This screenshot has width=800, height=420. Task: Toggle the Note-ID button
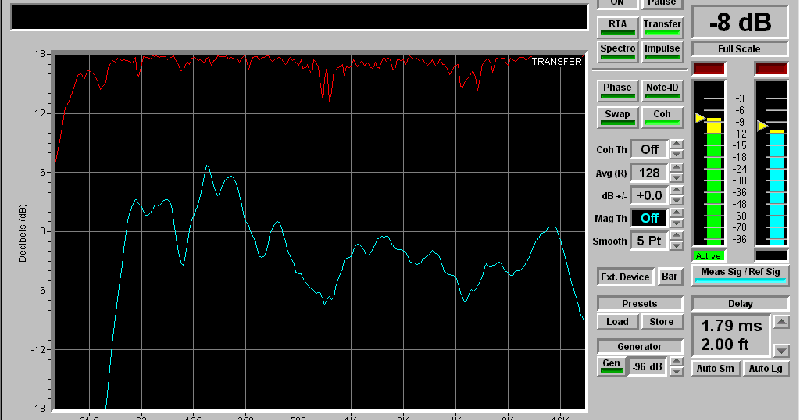point(662,90)
